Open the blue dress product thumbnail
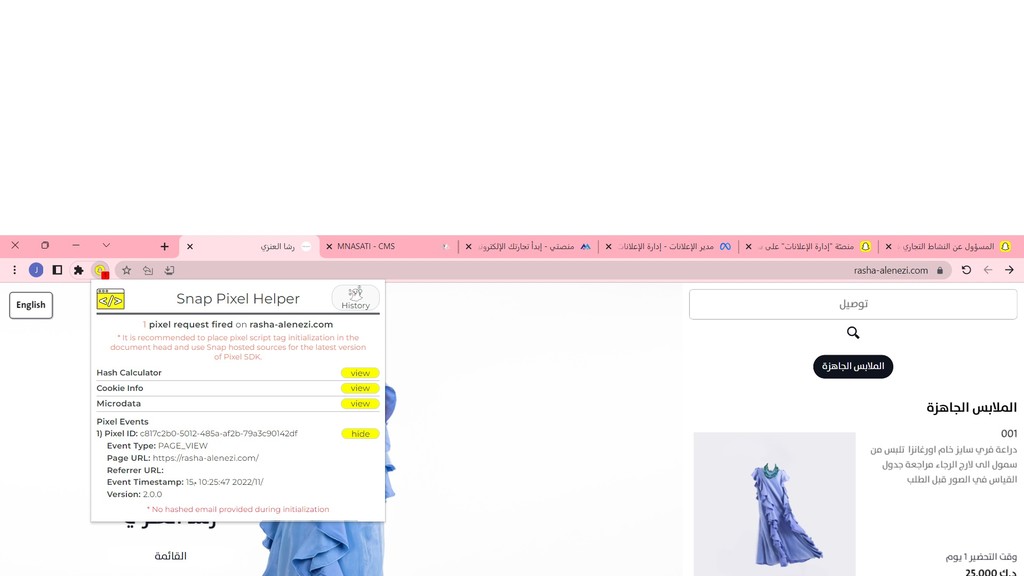This screenshot has width=1024, height=576. pos(775,504)
